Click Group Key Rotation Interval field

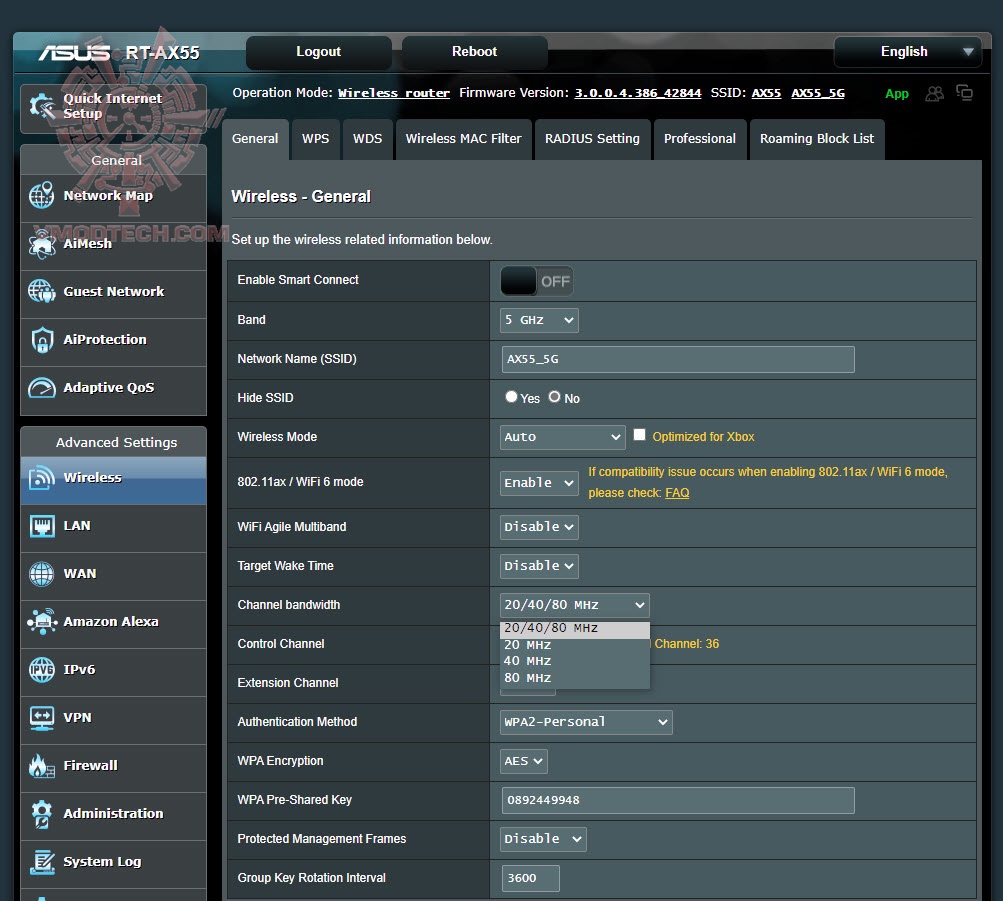click(x=531, y=878)
